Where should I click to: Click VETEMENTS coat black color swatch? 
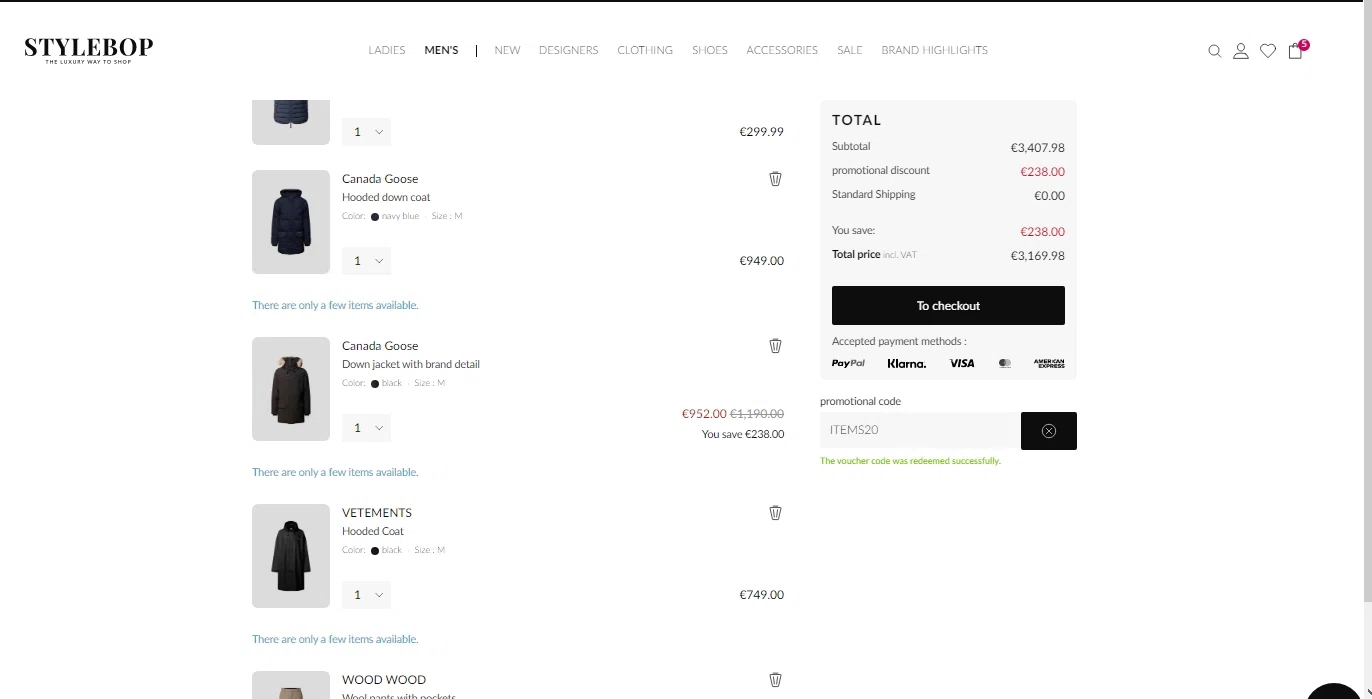[375, 551]
